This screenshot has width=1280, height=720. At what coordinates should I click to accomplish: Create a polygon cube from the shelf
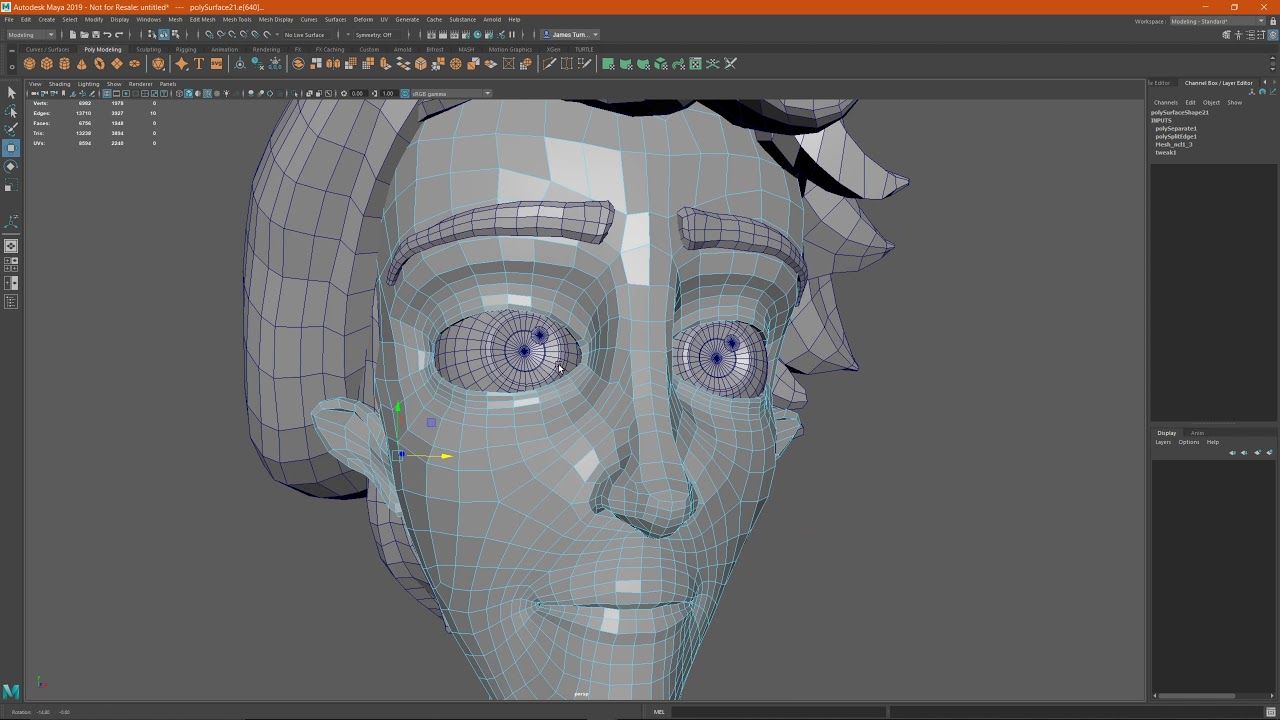(47, 64)
